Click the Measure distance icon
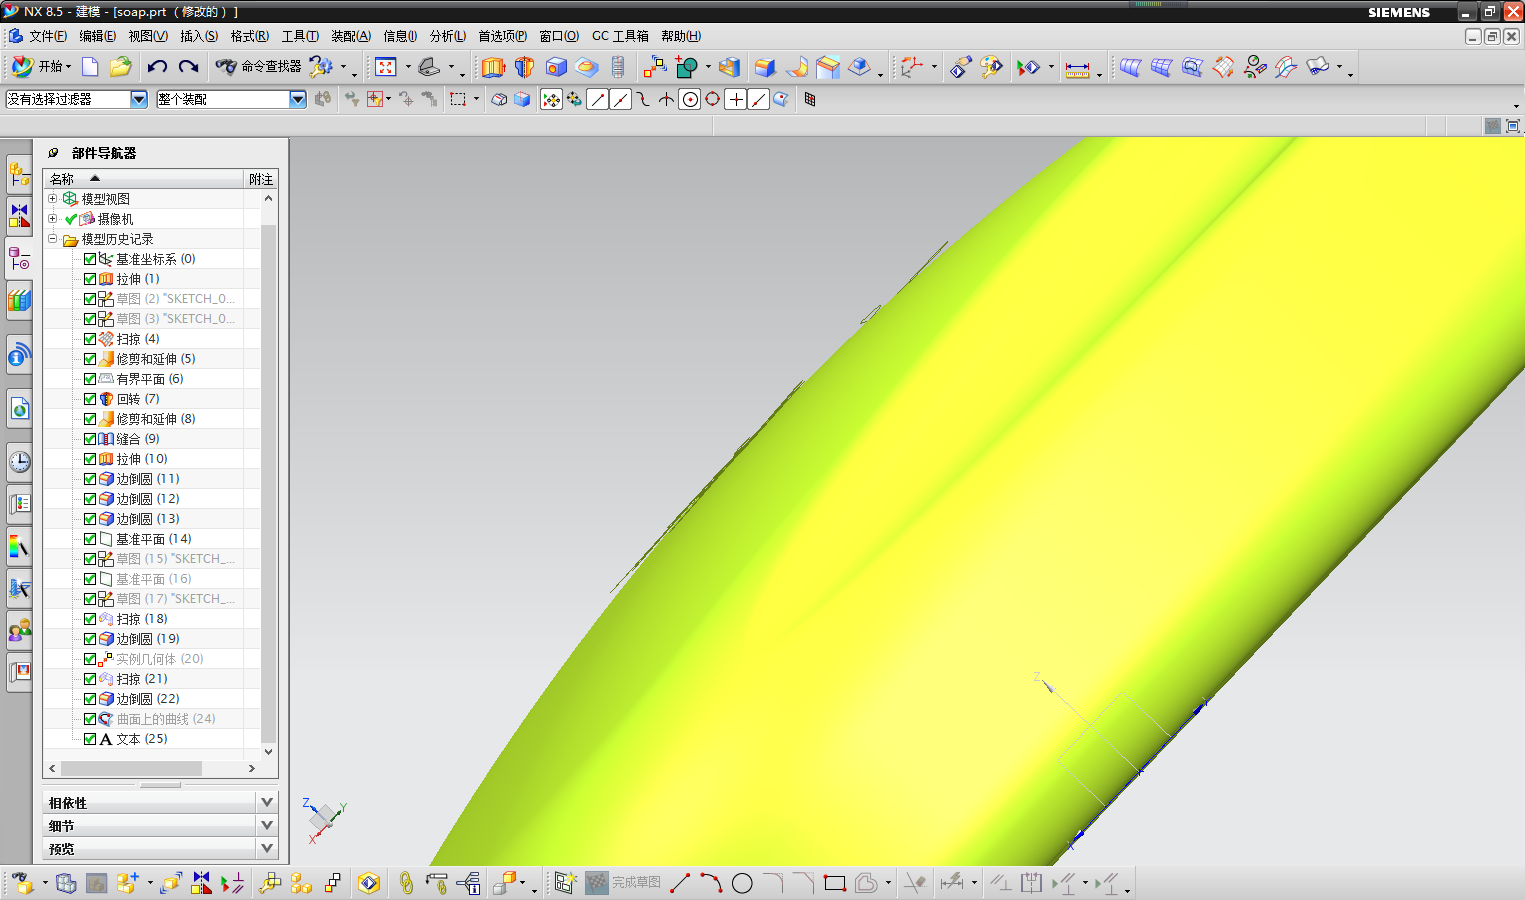 1077,68
